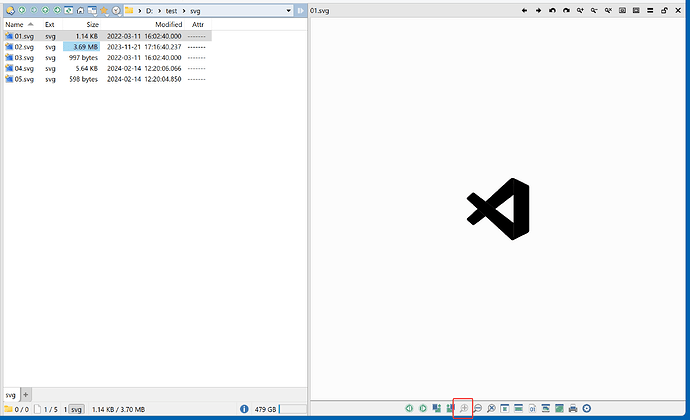Open the favorites star menu
The image size is (690, 420).
[x=104, y=10]
